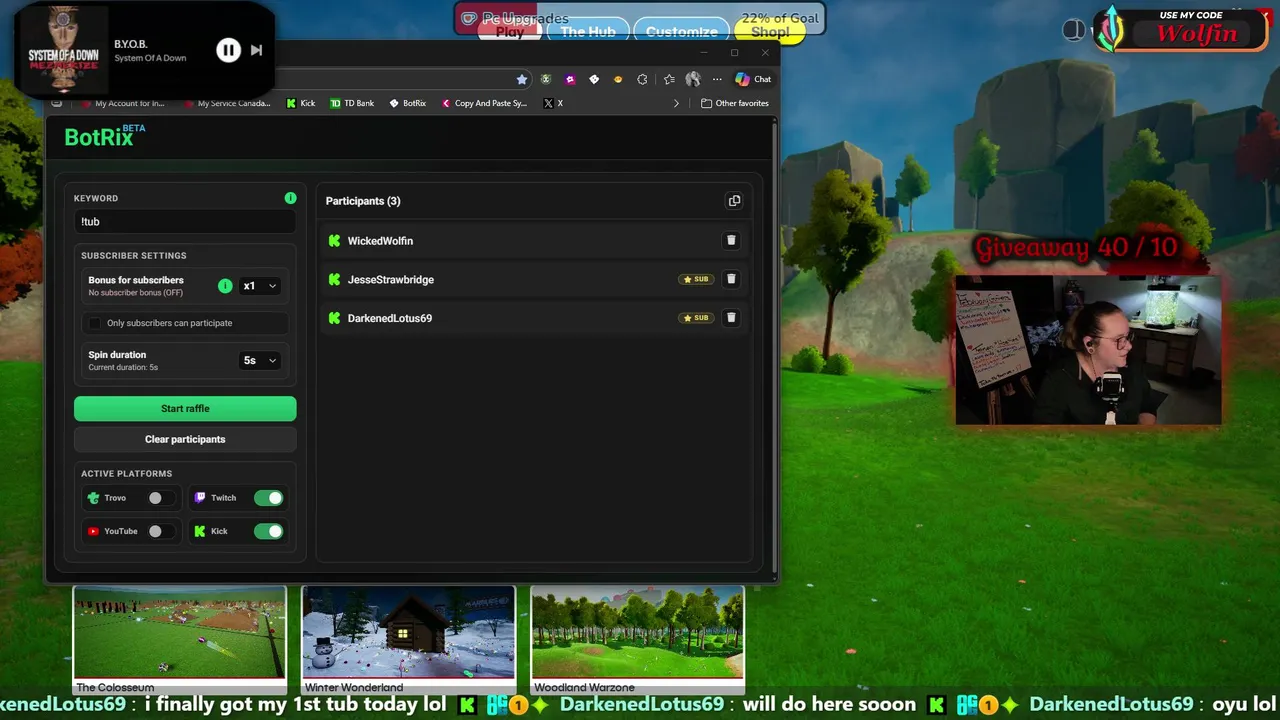Open the game's Play tab
Image resolution: width=1280 pixels, height=720 pixels.
[510, 32]
